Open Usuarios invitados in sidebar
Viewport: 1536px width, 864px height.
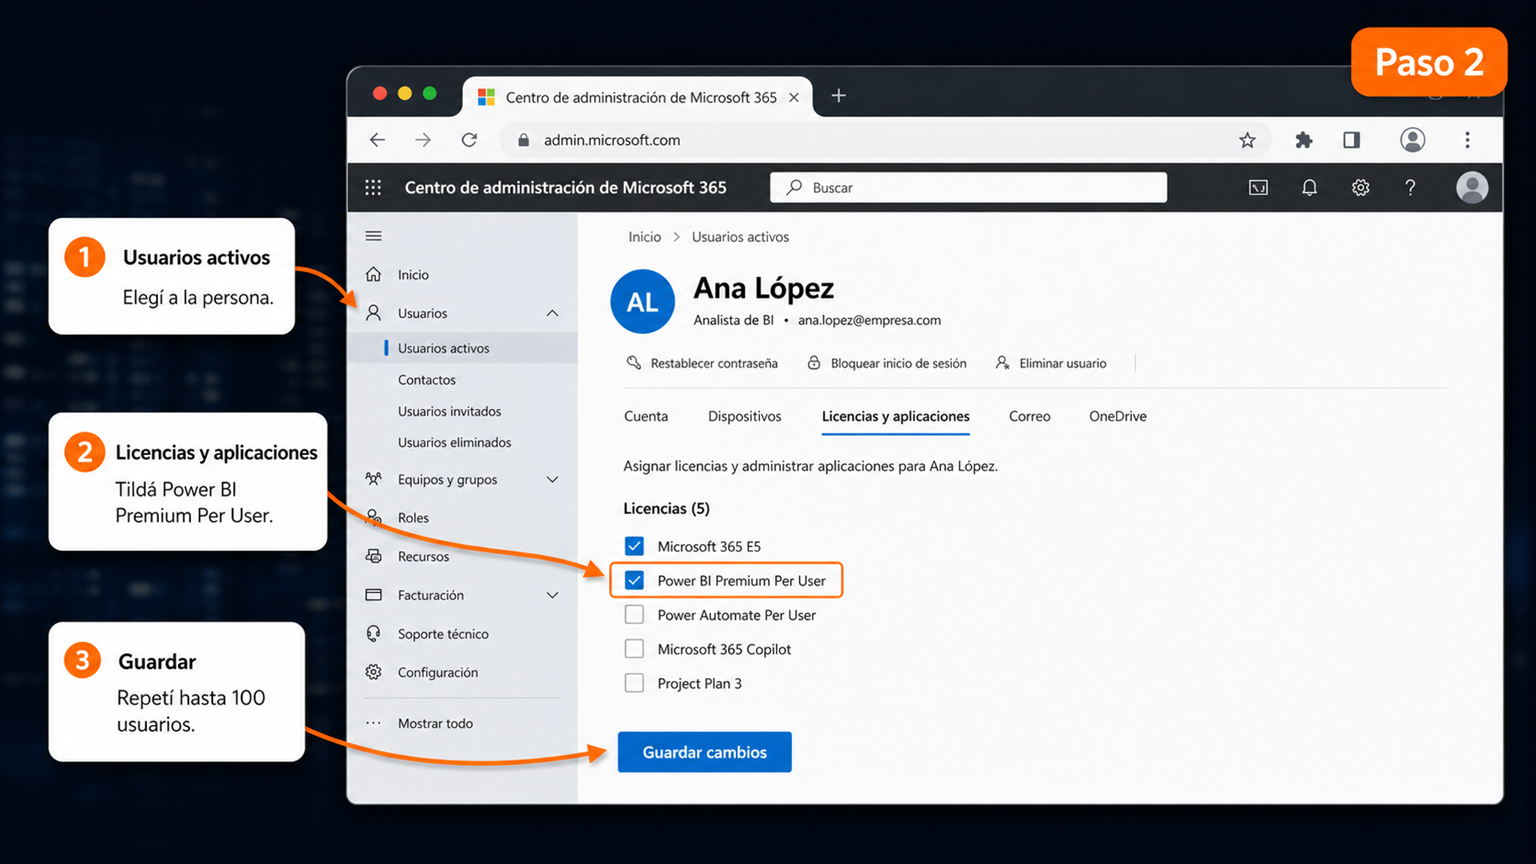(x=450, y=411)
